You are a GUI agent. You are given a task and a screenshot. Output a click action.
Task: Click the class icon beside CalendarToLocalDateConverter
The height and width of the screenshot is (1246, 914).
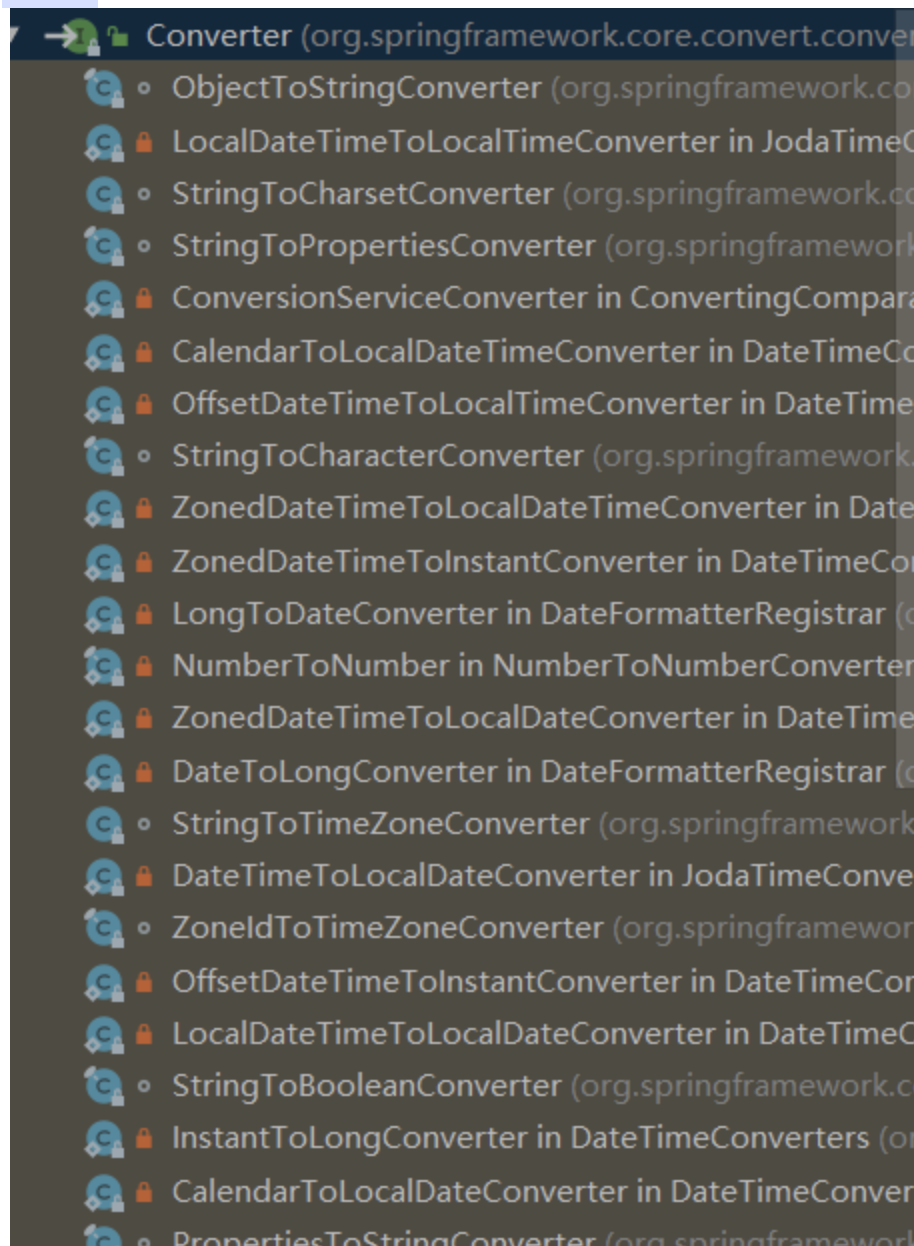click(104, 1192)
